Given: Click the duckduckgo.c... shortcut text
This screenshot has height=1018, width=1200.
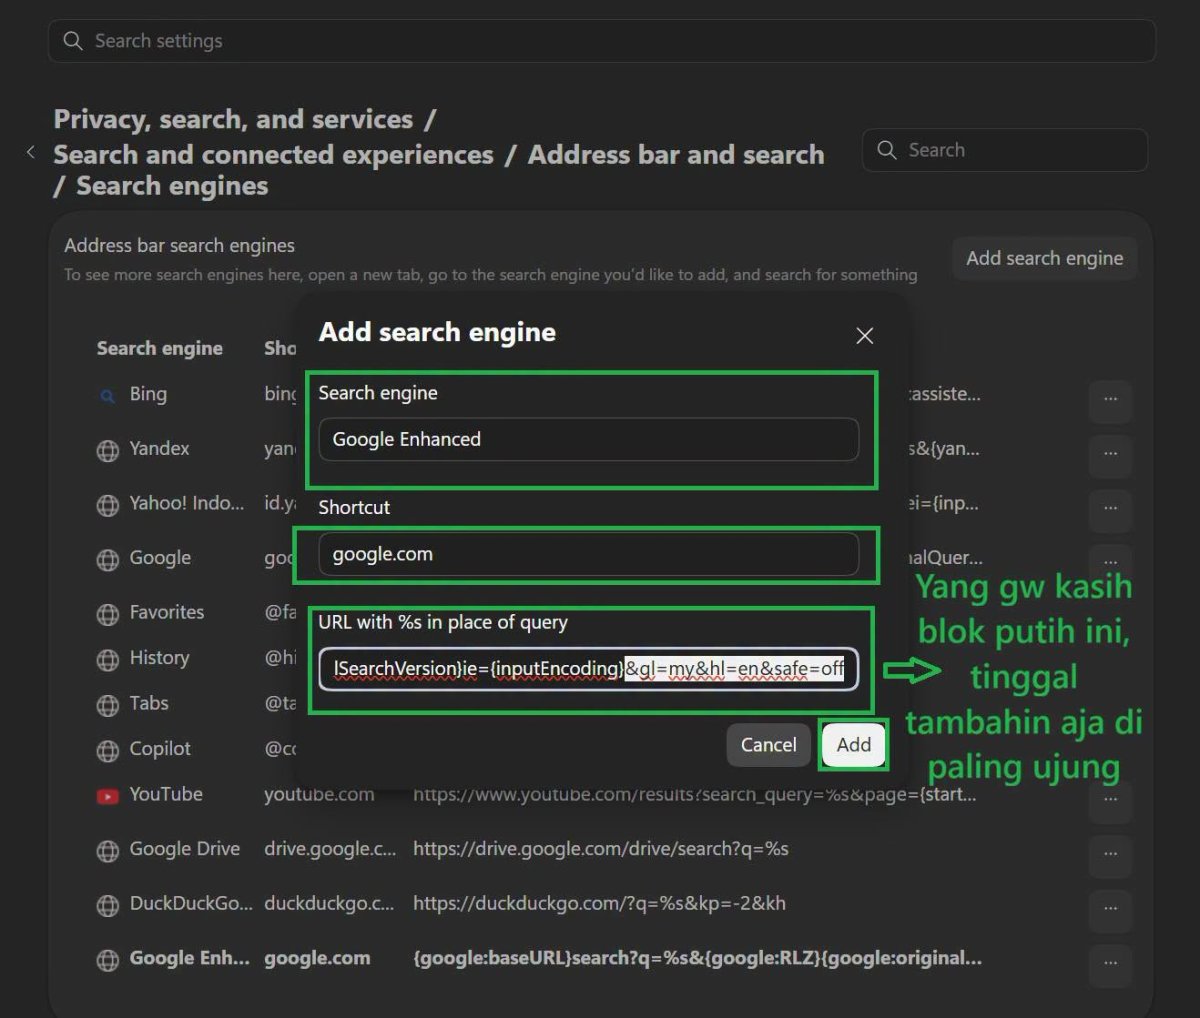Looking at the screenshot, I should (329, 903).
